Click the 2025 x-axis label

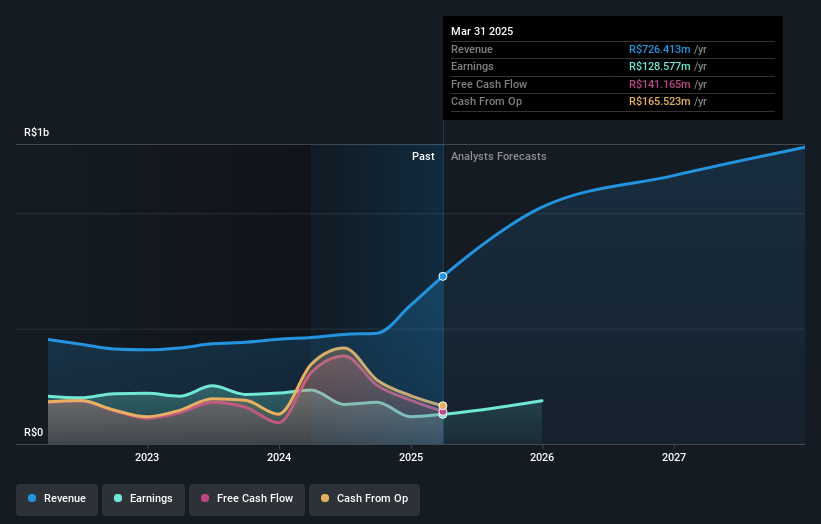tap(411, 457)
